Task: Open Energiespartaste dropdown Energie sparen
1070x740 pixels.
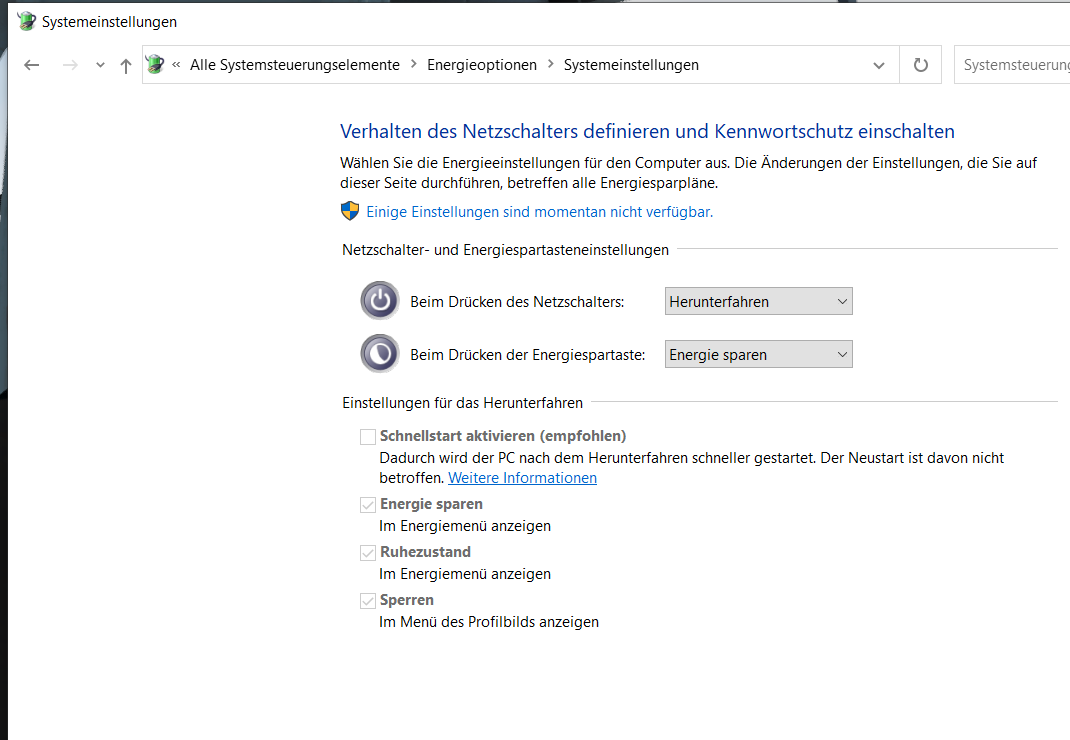Action: 759,354
